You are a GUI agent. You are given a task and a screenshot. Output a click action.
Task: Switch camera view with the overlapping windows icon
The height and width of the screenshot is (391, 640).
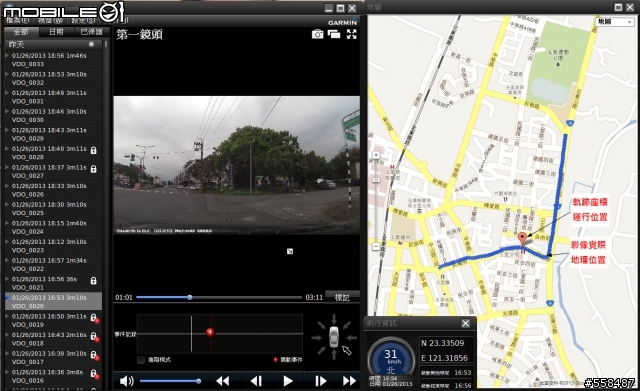pos(334,34)
